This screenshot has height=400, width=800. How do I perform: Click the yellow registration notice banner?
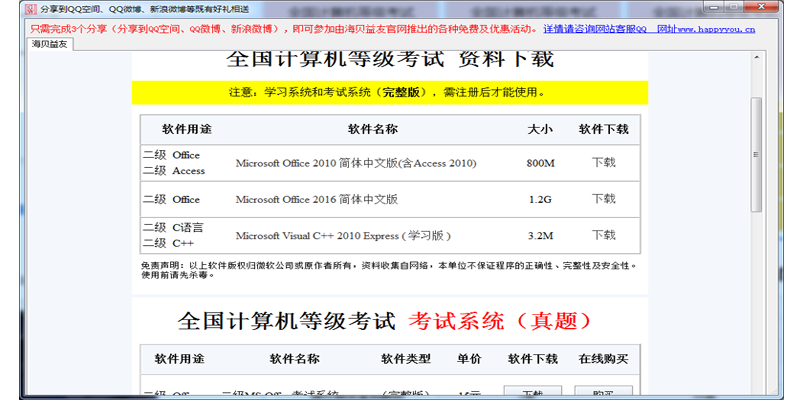tap(390, 93)
